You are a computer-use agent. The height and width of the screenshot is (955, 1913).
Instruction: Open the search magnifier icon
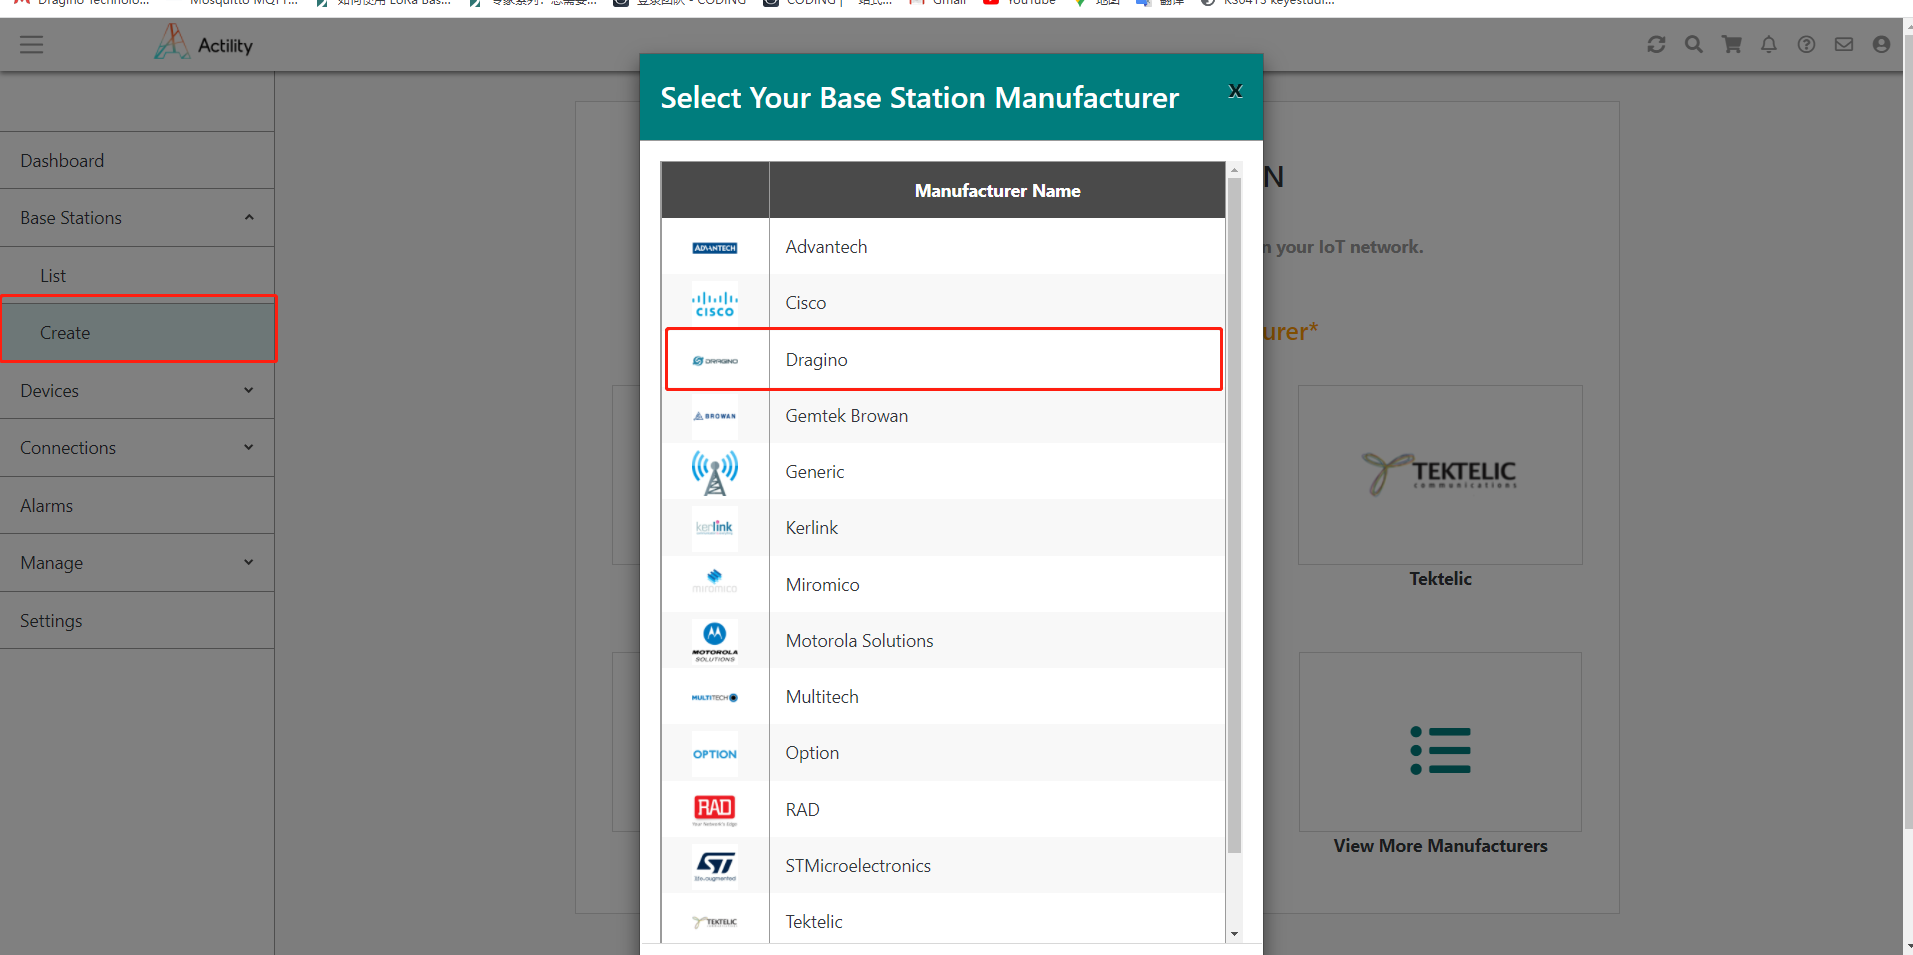1693,44
